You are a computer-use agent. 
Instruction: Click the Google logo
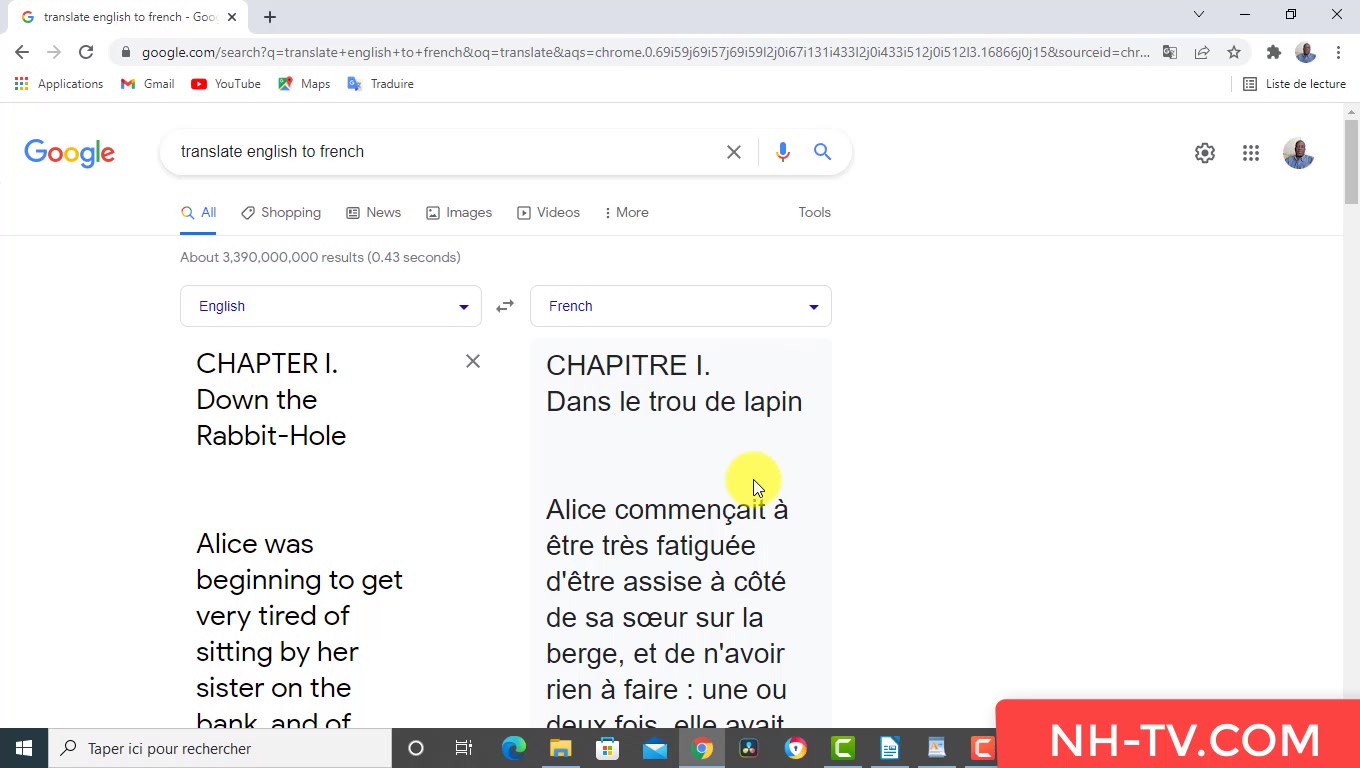click(x=69, y=153)
